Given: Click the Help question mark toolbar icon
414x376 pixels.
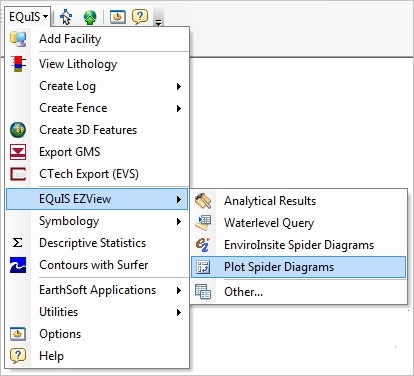Looking at the screenshot, I should (x=140, y=17).
